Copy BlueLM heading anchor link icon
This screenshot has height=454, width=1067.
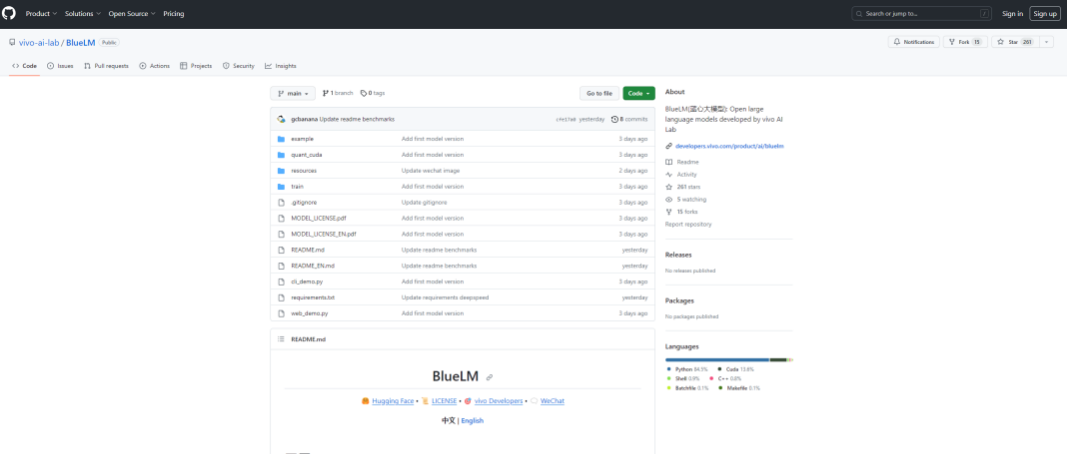pos(489,377)
